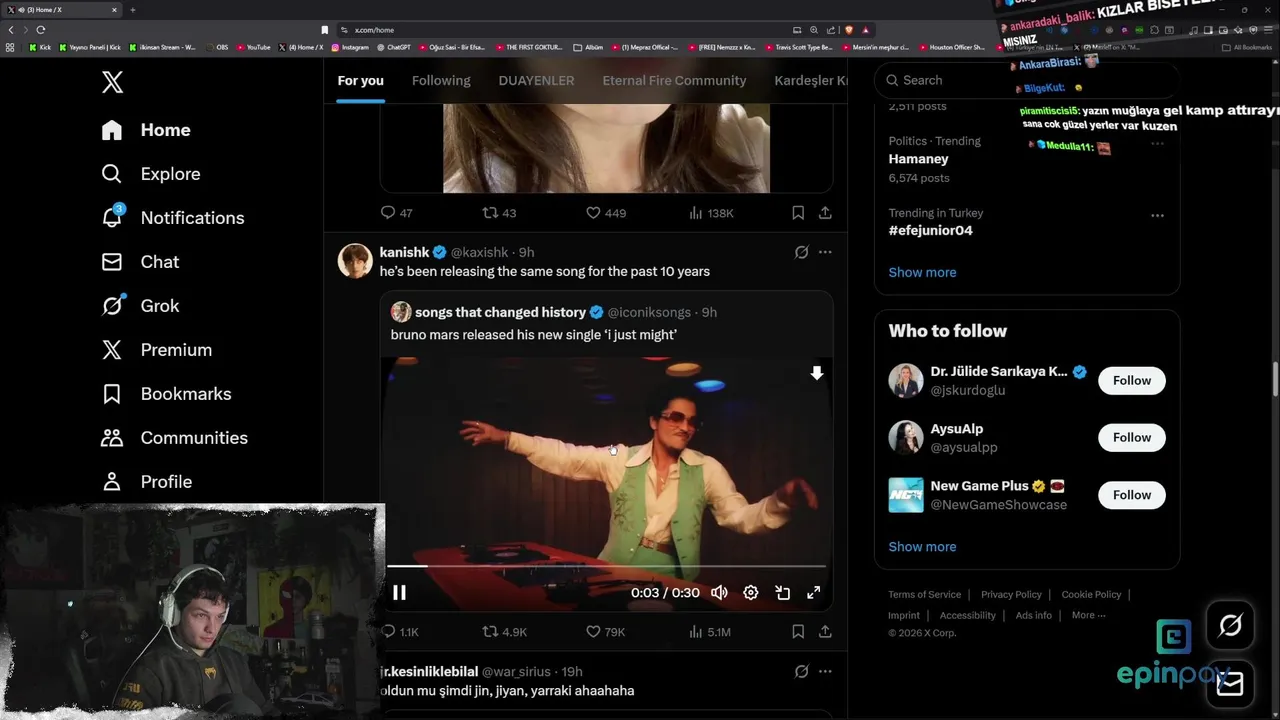Reply to the post with 47 replies

point(396,213)
